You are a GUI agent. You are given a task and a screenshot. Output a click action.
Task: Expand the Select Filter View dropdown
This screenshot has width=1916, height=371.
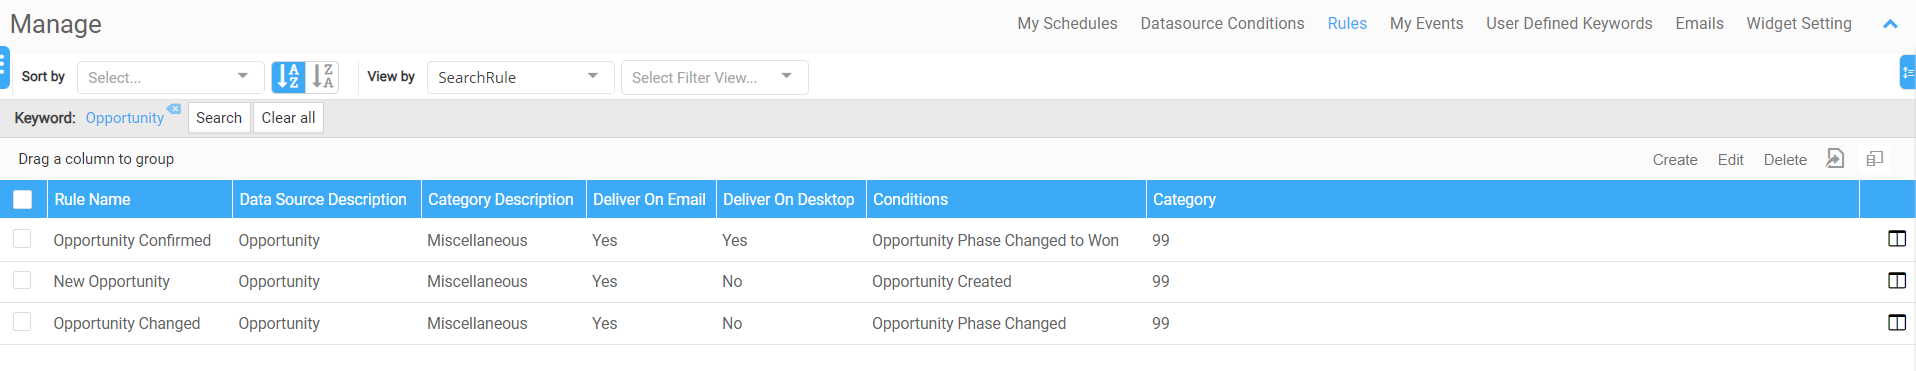click(x=715, y=77)
